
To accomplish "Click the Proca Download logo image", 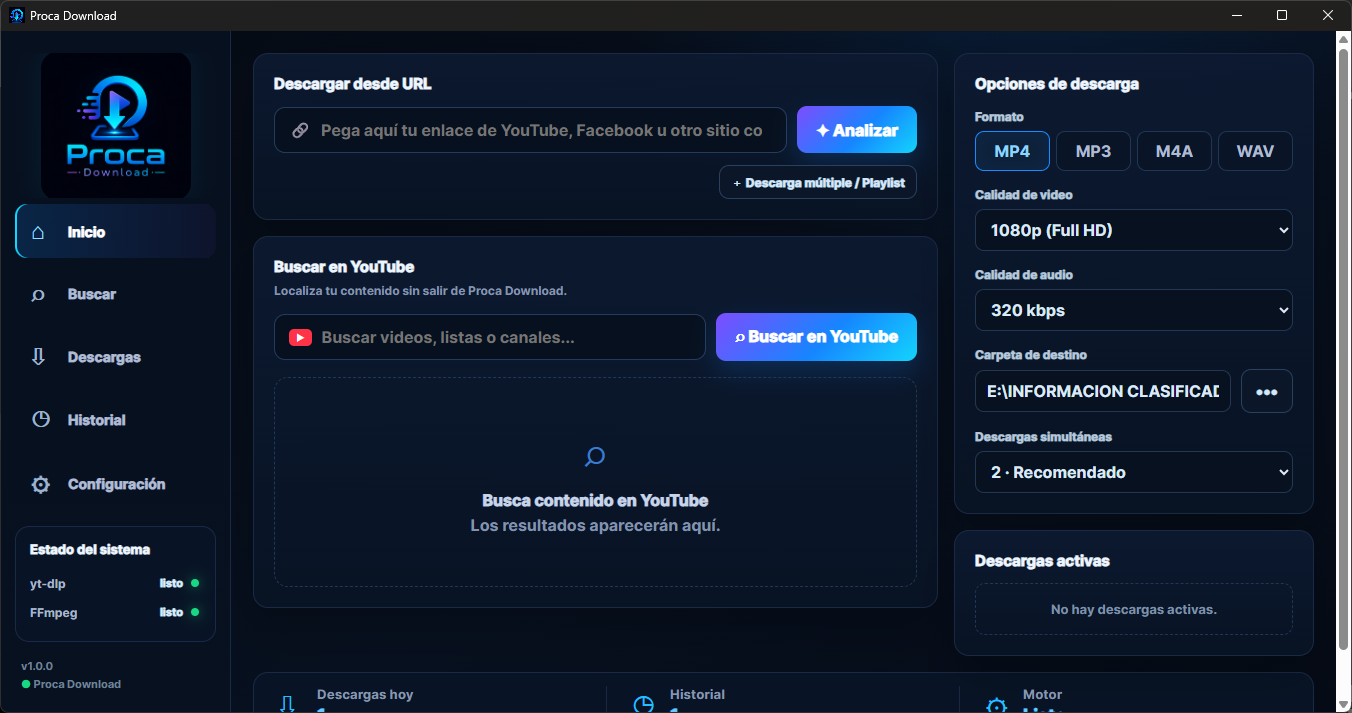I will [116, 125].
